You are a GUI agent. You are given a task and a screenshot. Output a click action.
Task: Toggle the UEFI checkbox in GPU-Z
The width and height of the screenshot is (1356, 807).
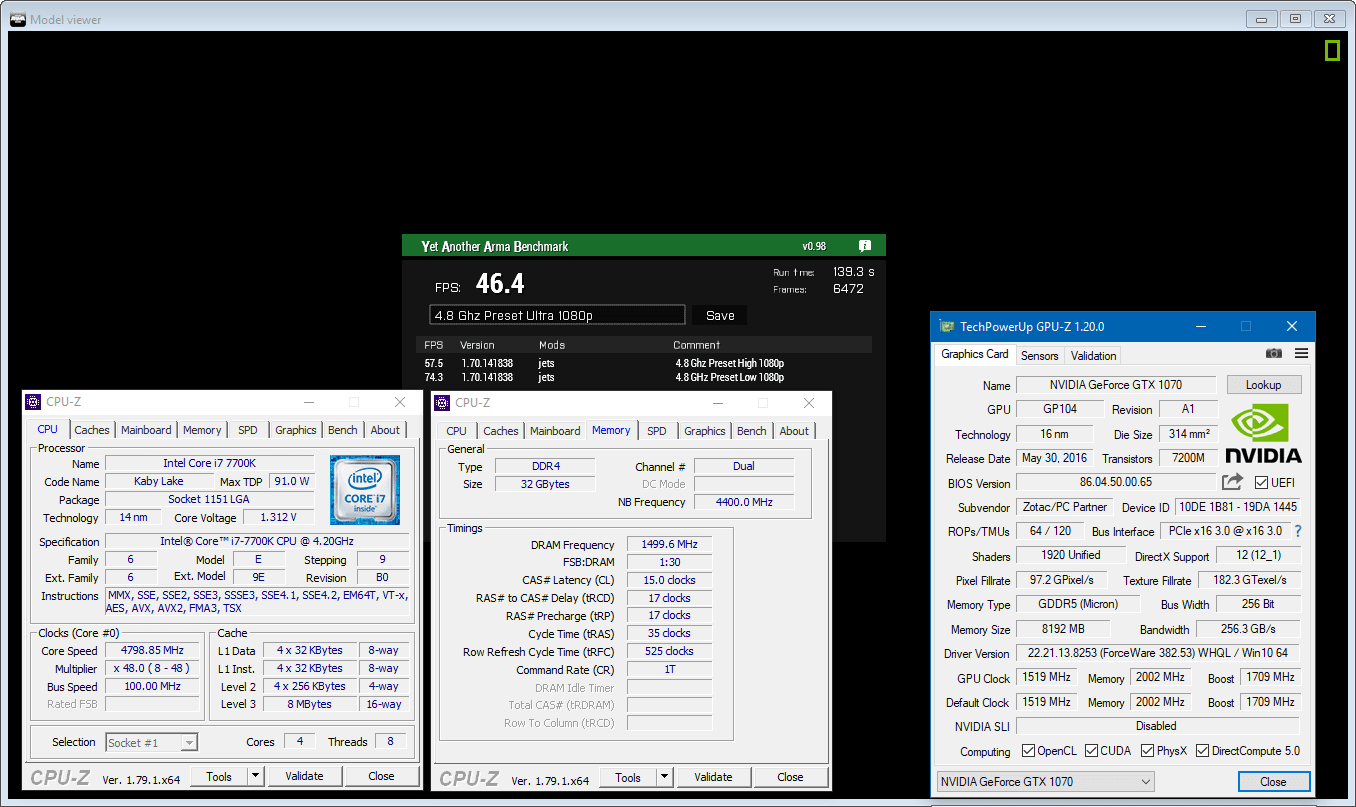click(x=1261, y=482)
